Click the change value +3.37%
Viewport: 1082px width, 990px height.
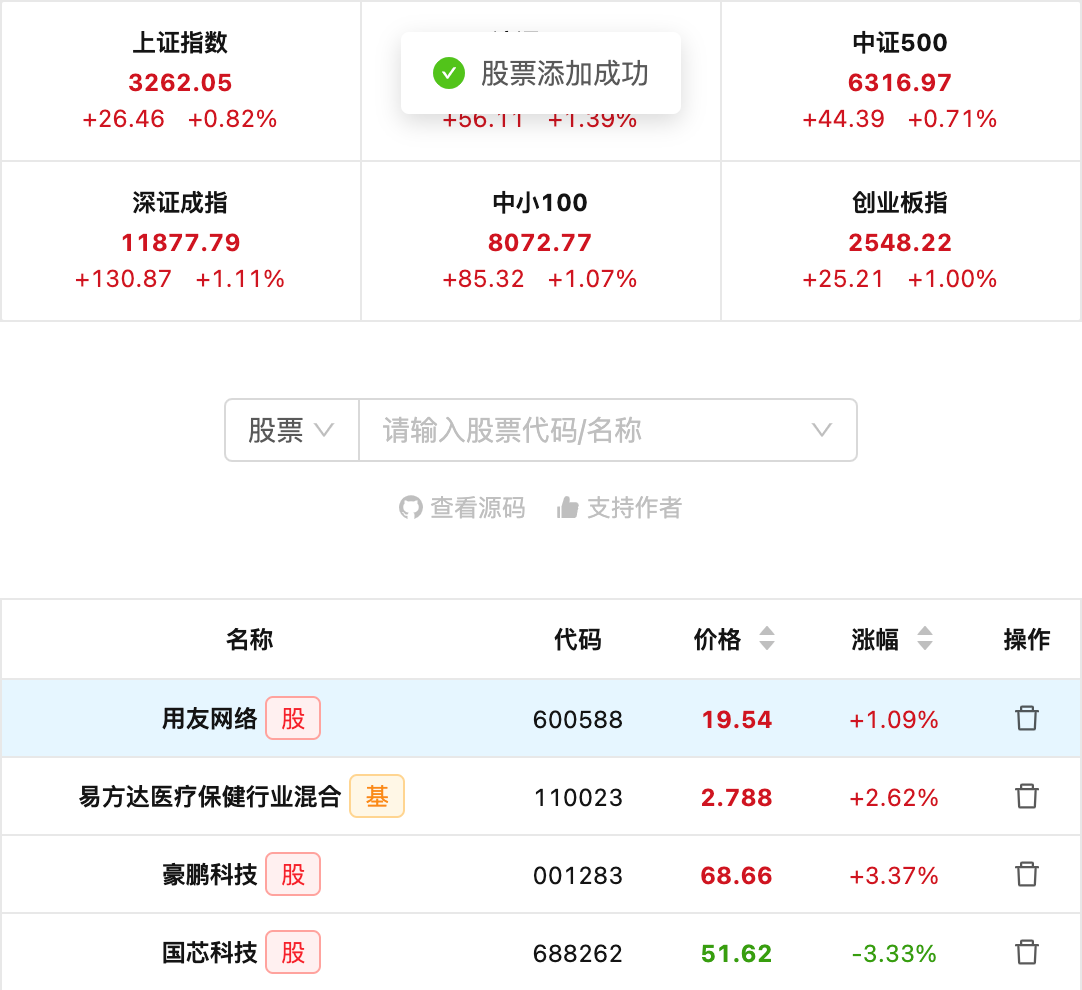(x=894, y=875)
